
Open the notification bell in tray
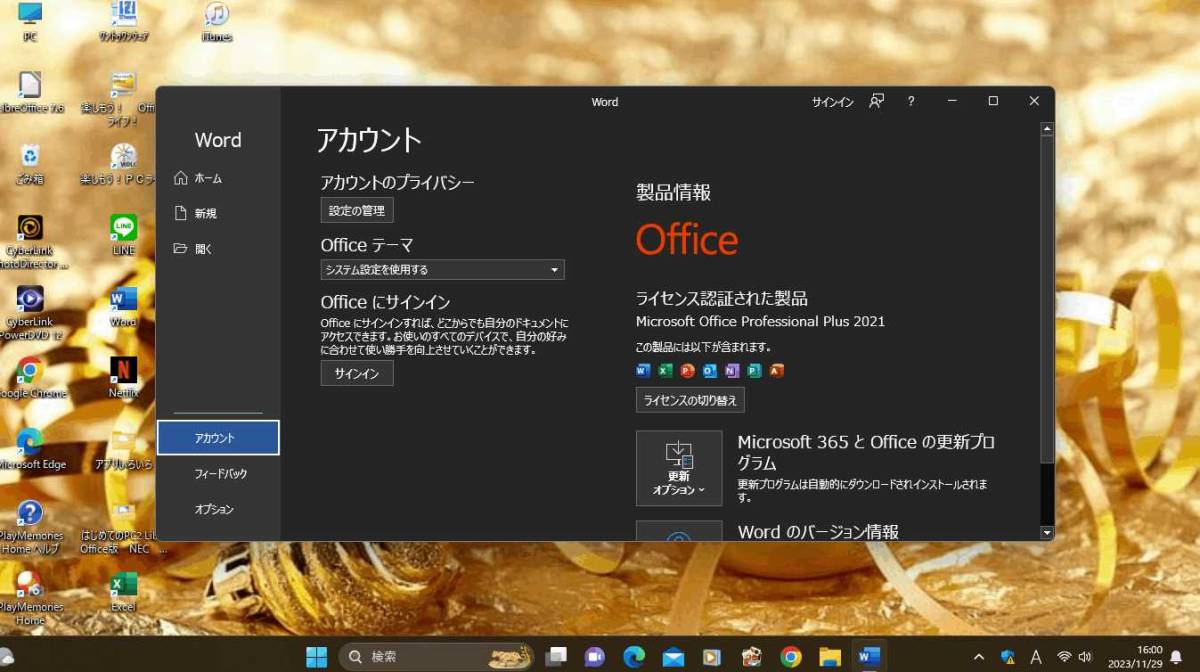(x=1176, y=657)
